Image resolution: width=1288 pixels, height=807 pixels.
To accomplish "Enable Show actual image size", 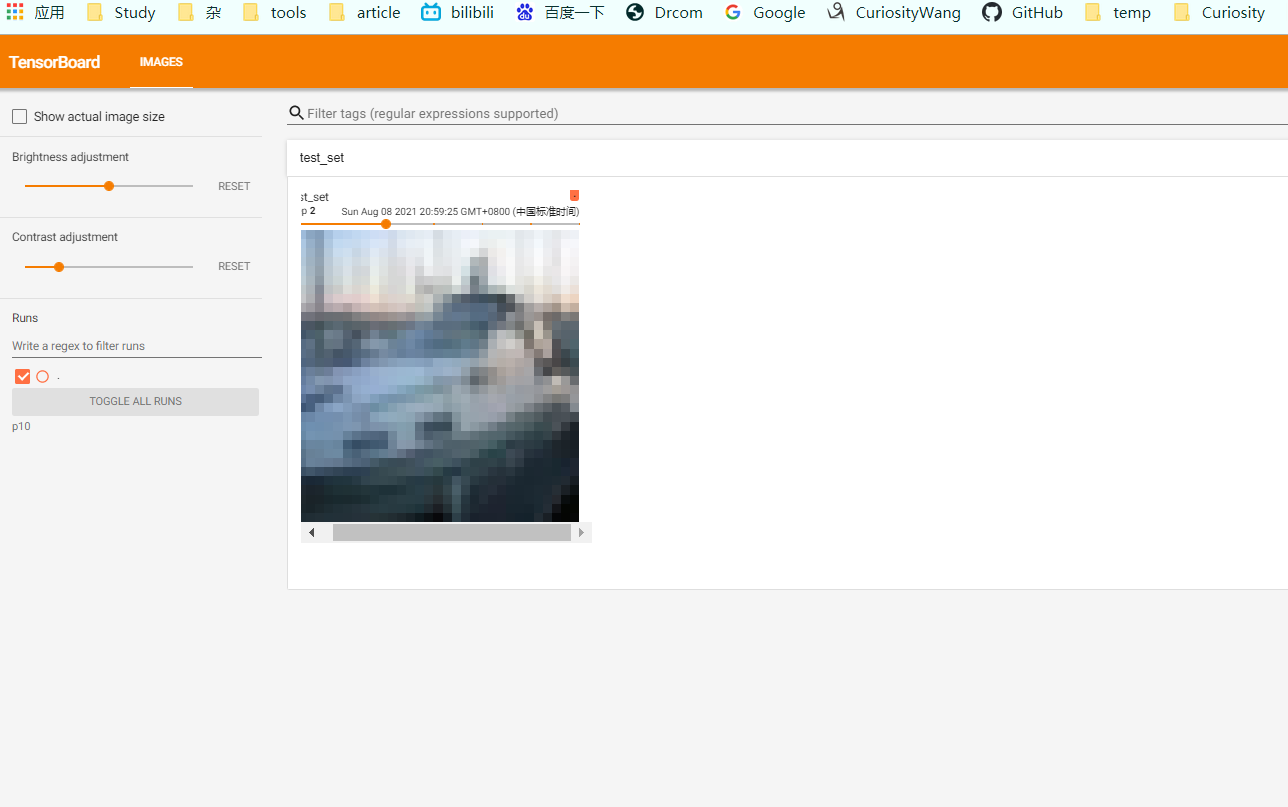I will [19, 116].
